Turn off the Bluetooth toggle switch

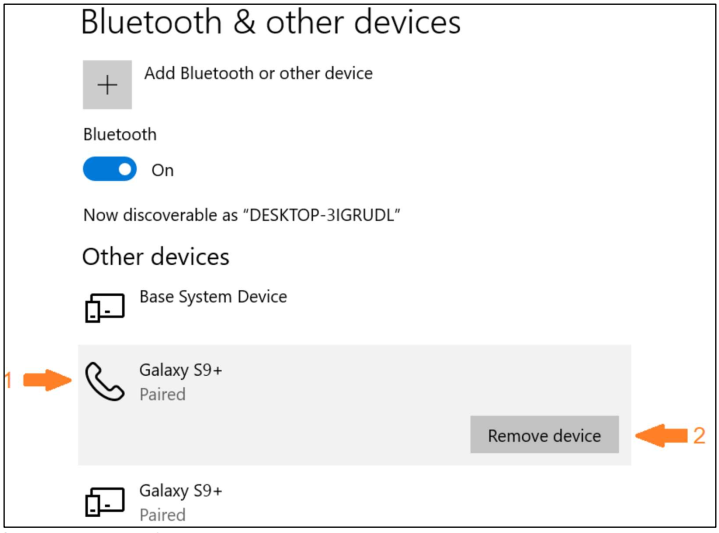click(x=110, y=170)
